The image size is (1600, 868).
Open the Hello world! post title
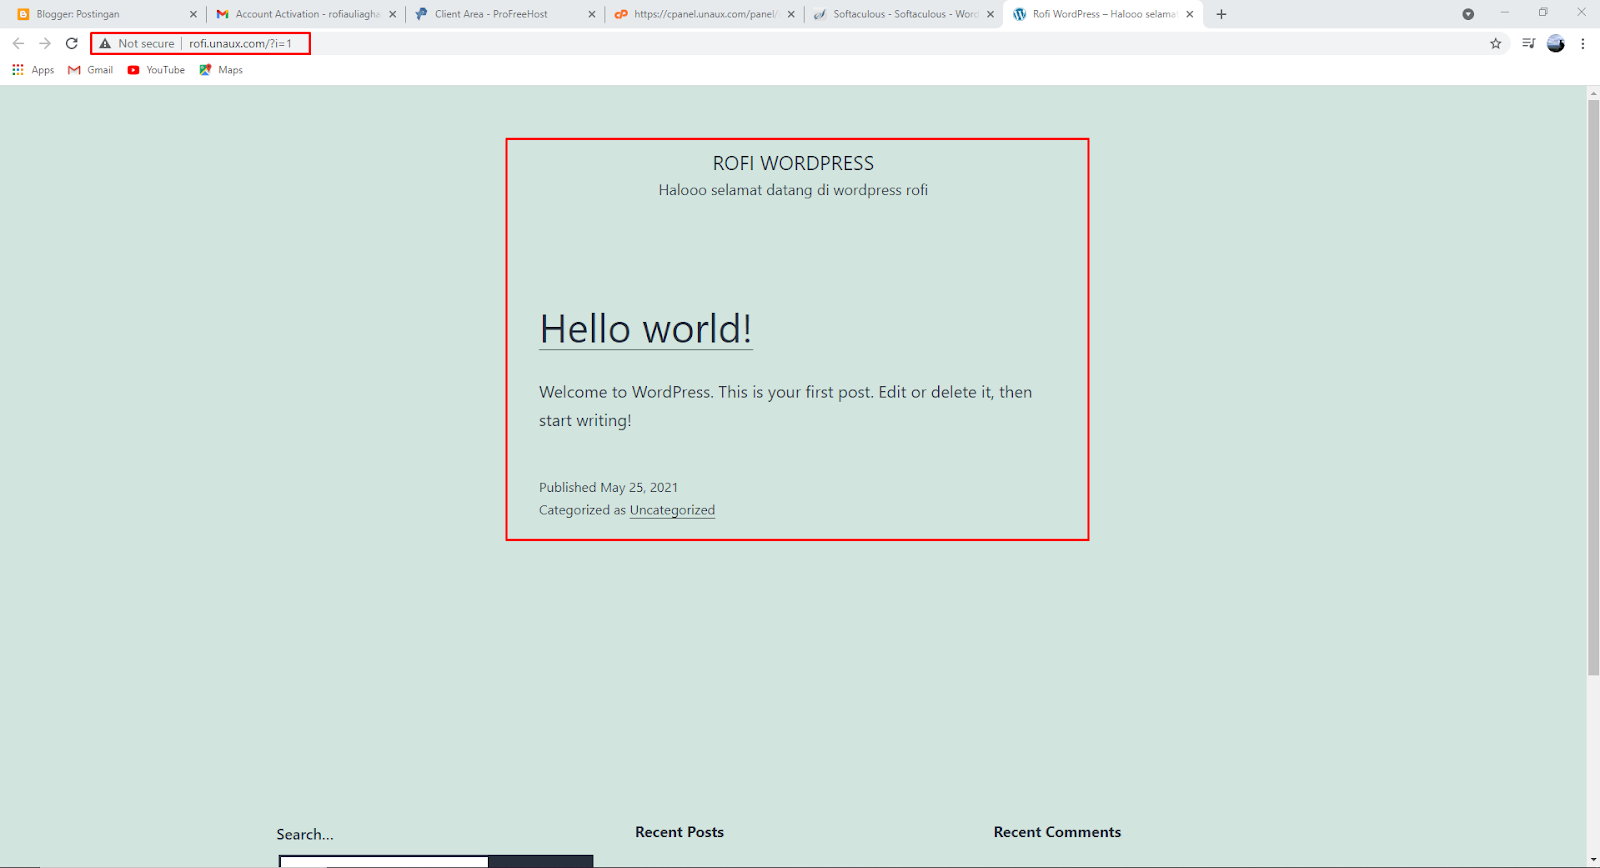pyautogui.click(x=646, y=329)
